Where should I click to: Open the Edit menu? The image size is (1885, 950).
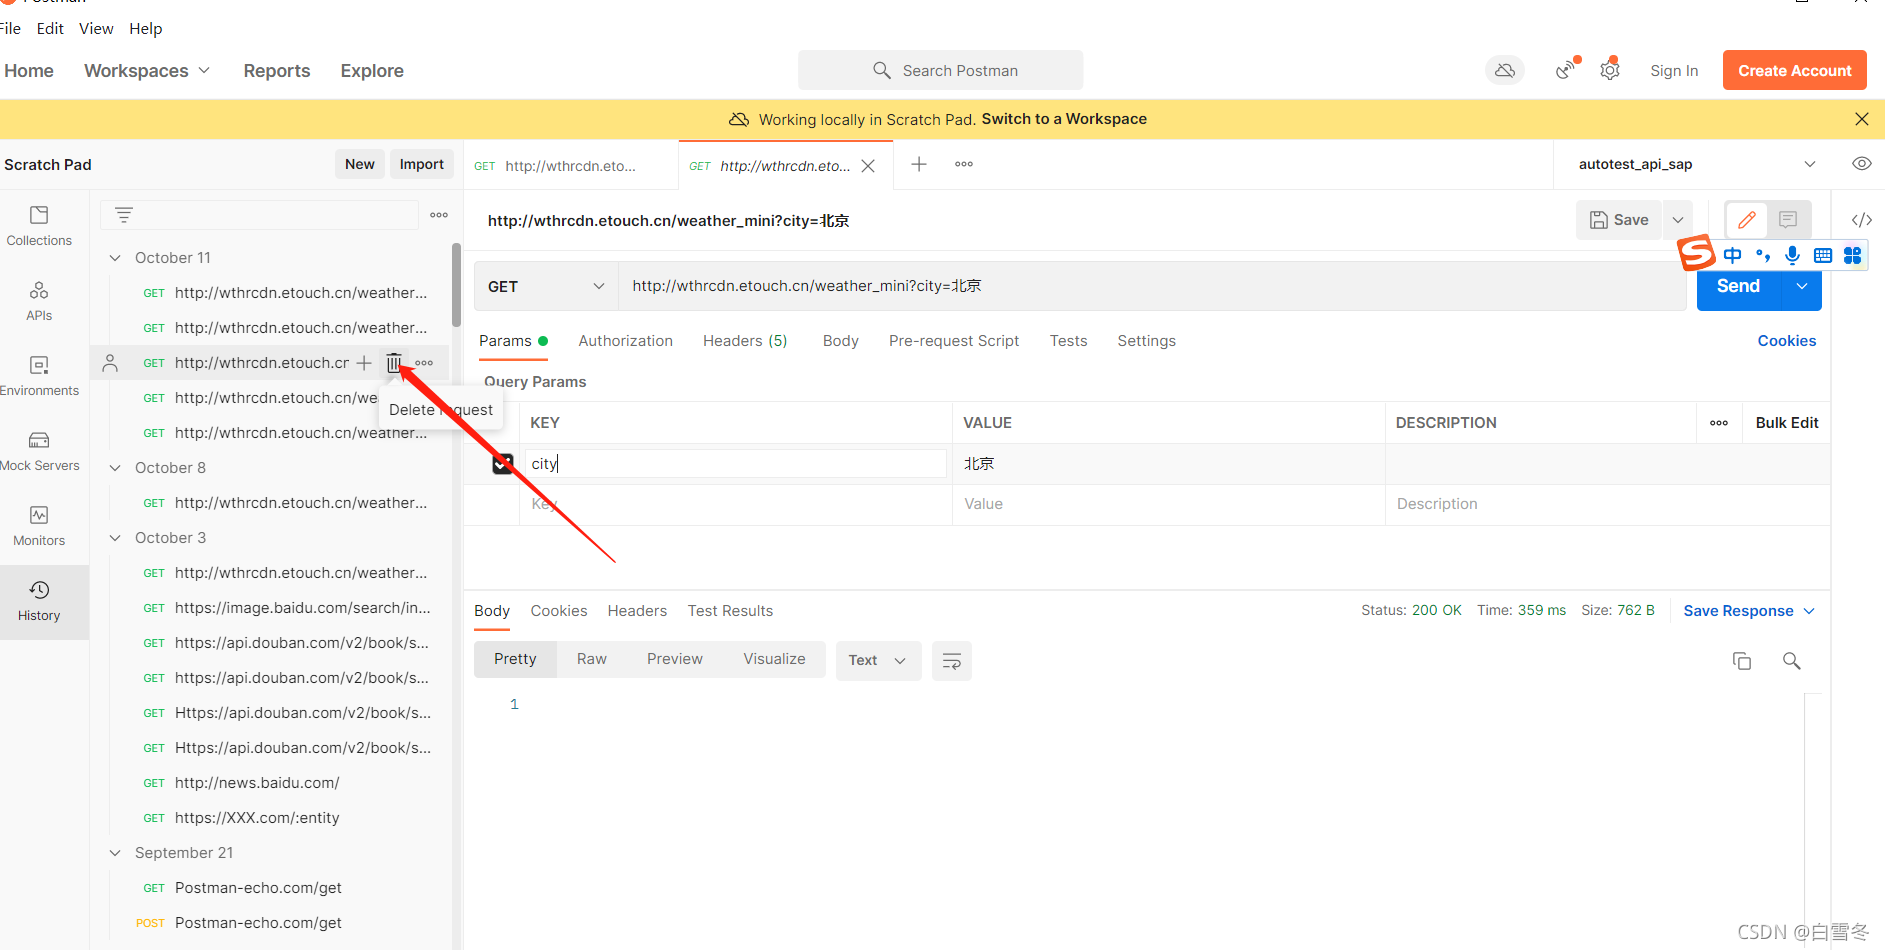tap(50, 29)
